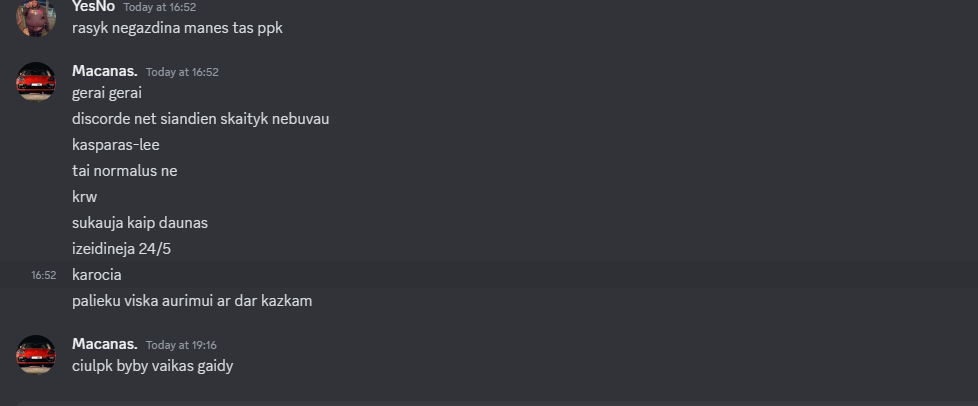The image size is (978, 406).
Task: Click Macanas username at 16:52
Action: pos(105,71)
